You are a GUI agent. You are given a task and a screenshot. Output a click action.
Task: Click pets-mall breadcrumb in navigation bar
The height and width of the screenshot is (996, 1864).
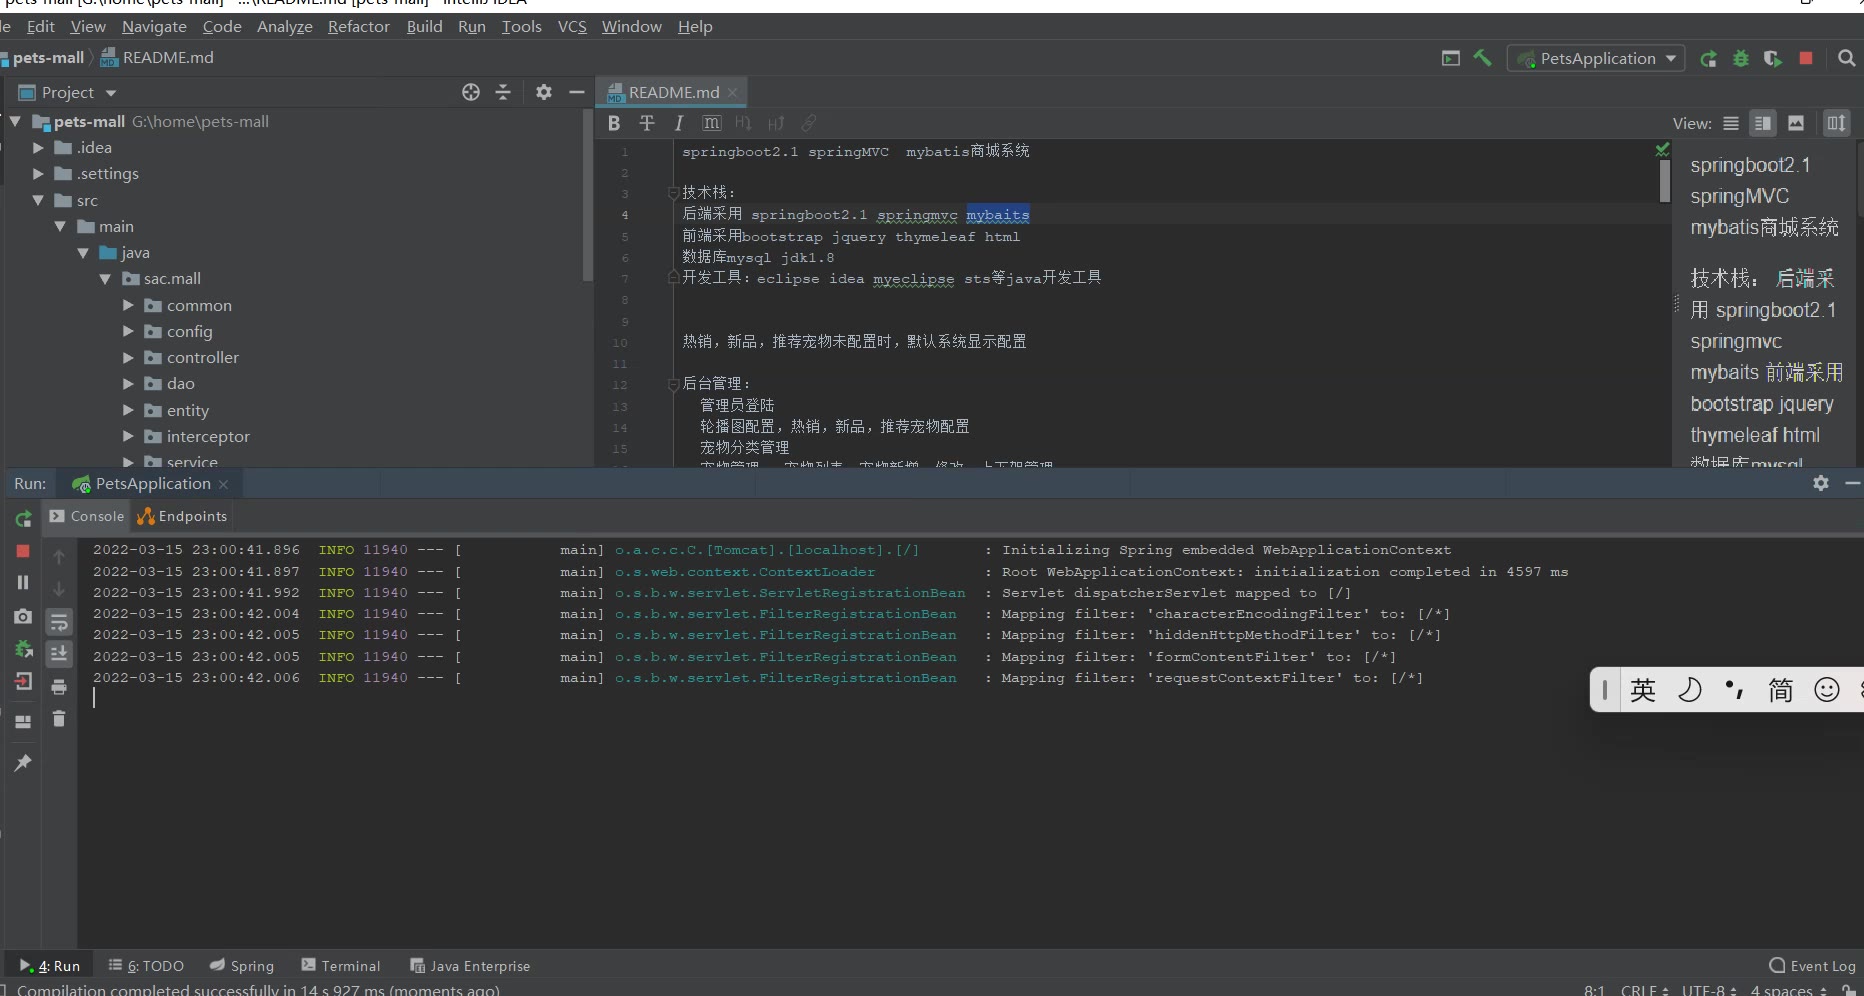[48, 58]
